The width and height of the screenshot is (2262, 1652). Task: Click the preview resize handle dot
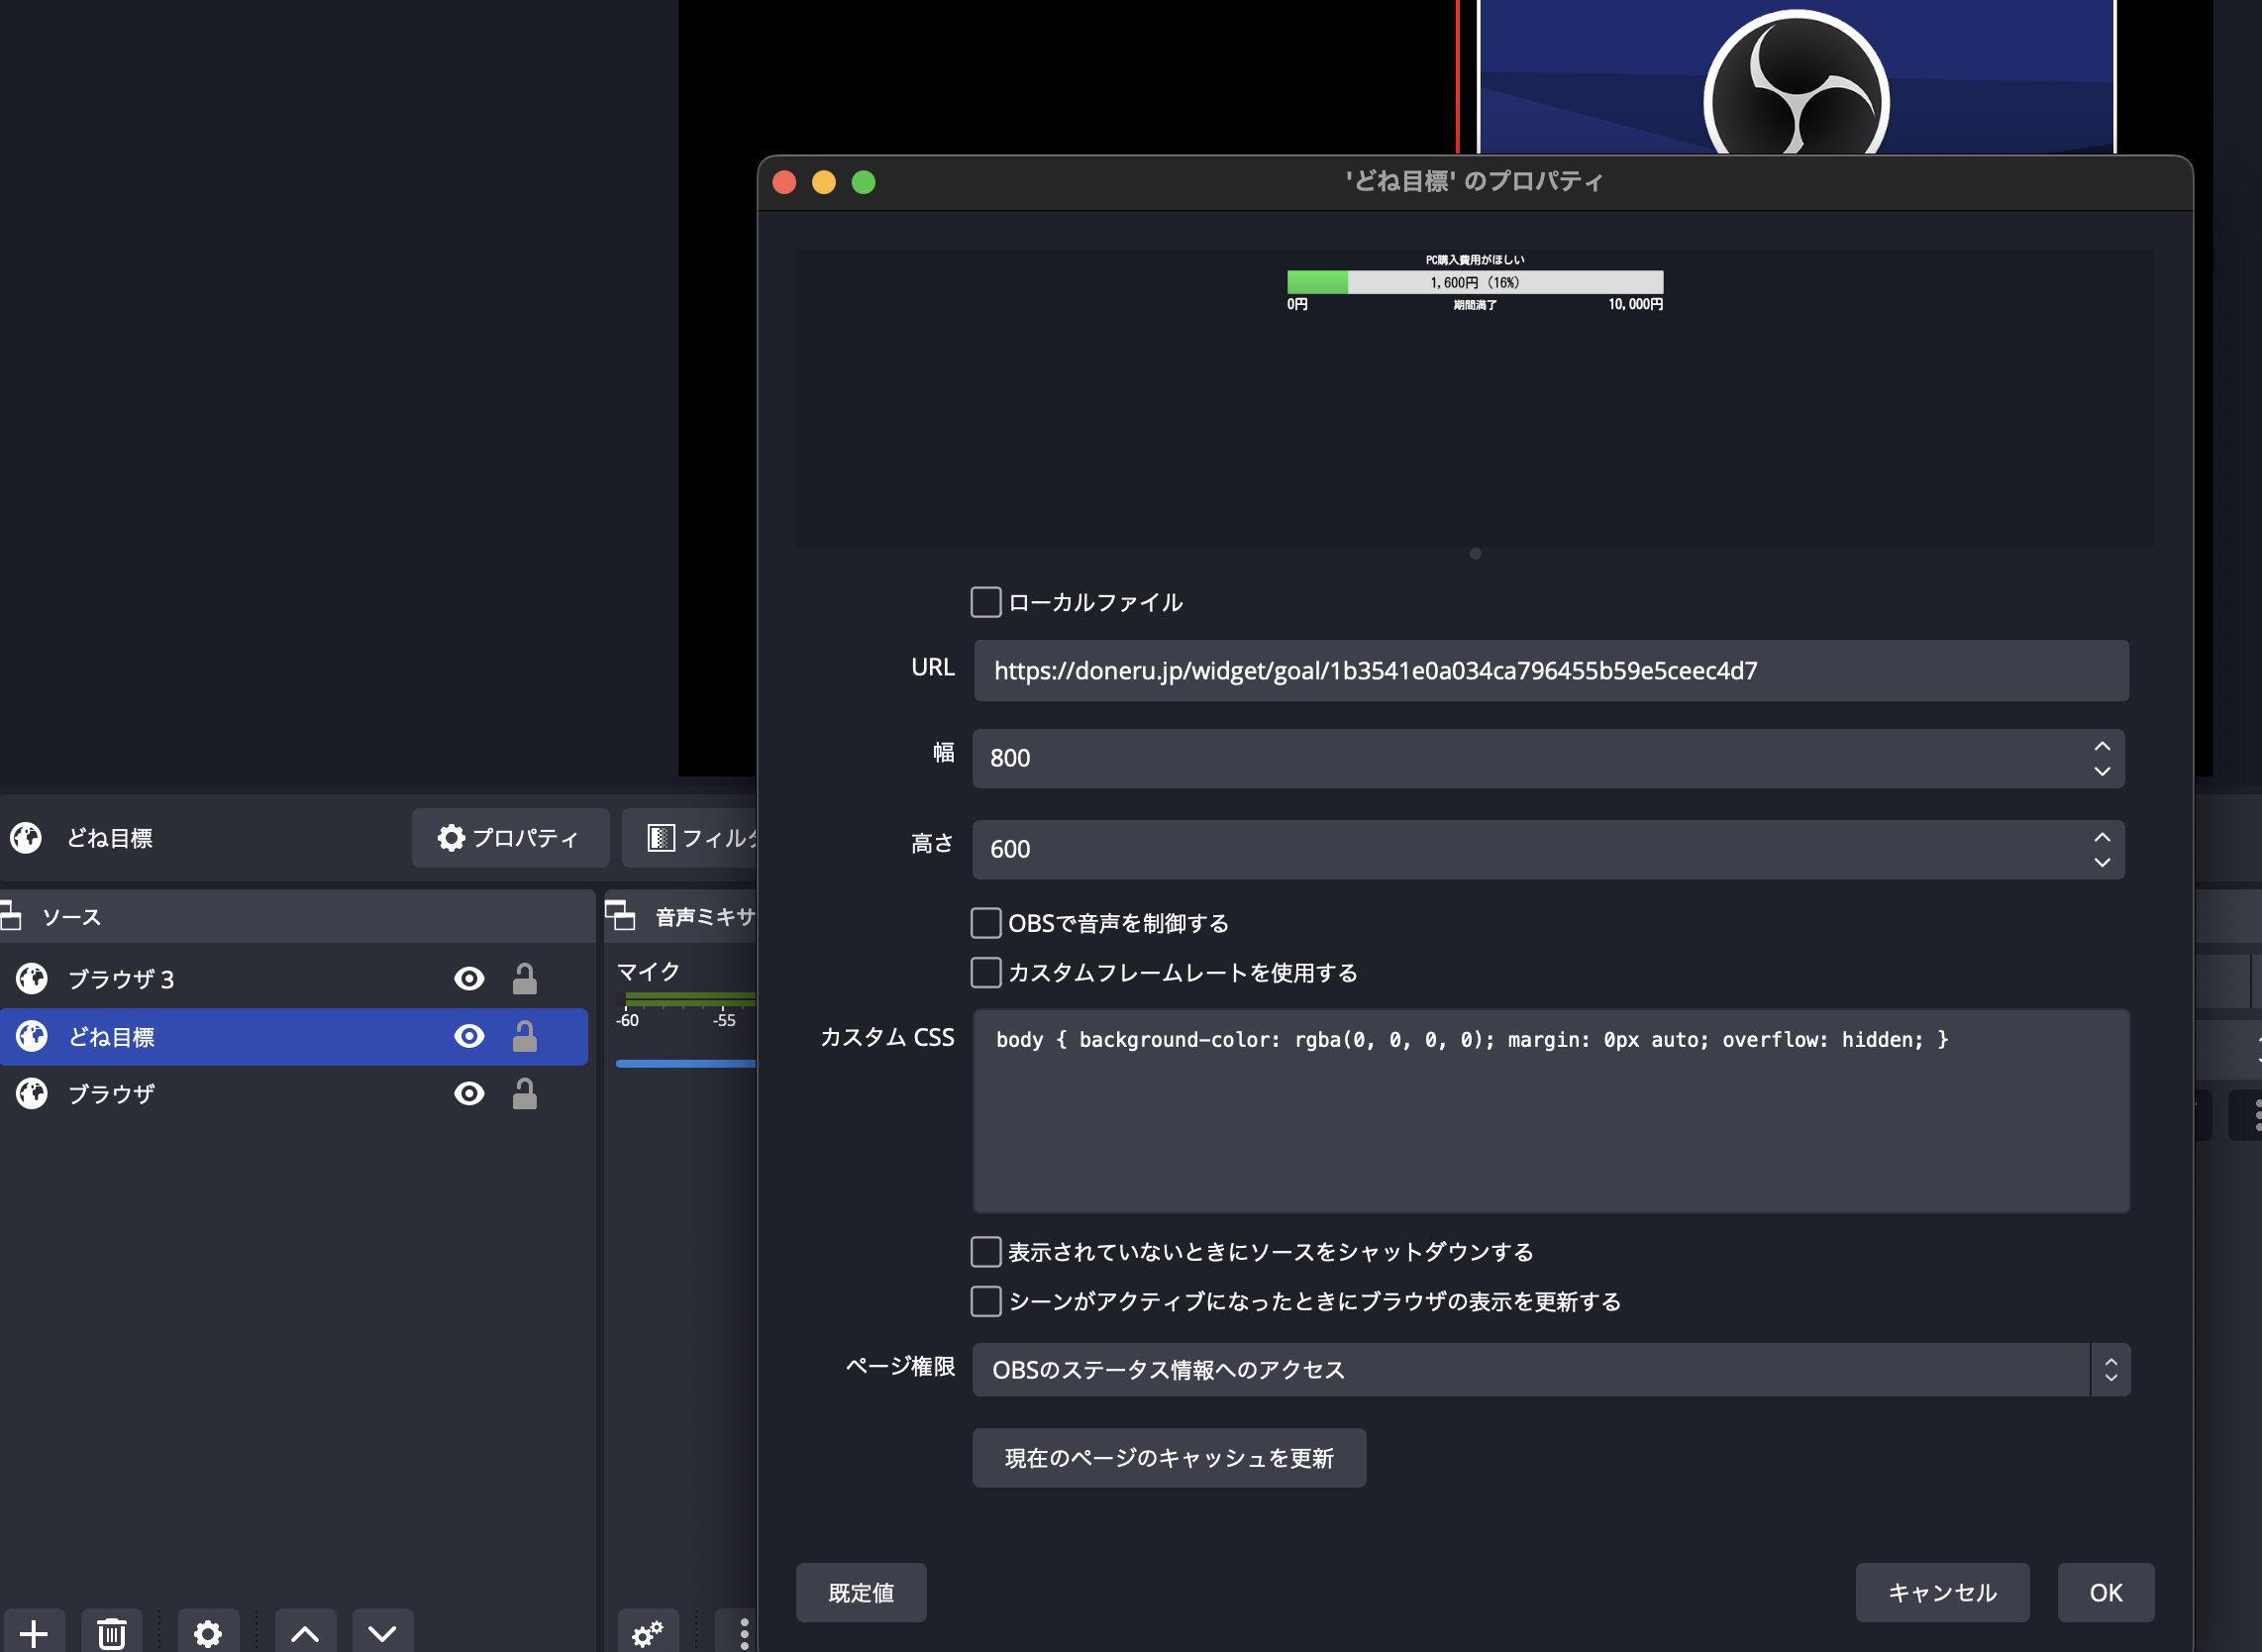[x=1475, y=554]
